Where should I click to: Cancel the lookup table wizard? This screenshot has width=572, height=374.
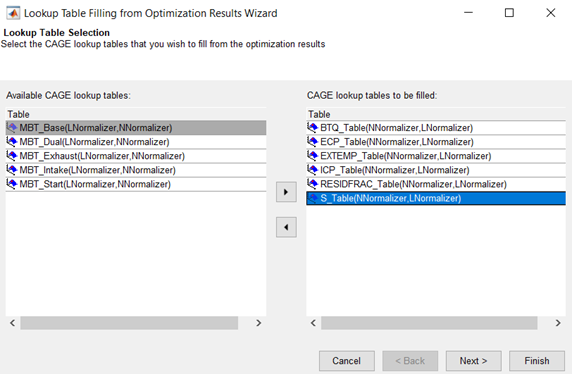(x=347, y=361)
